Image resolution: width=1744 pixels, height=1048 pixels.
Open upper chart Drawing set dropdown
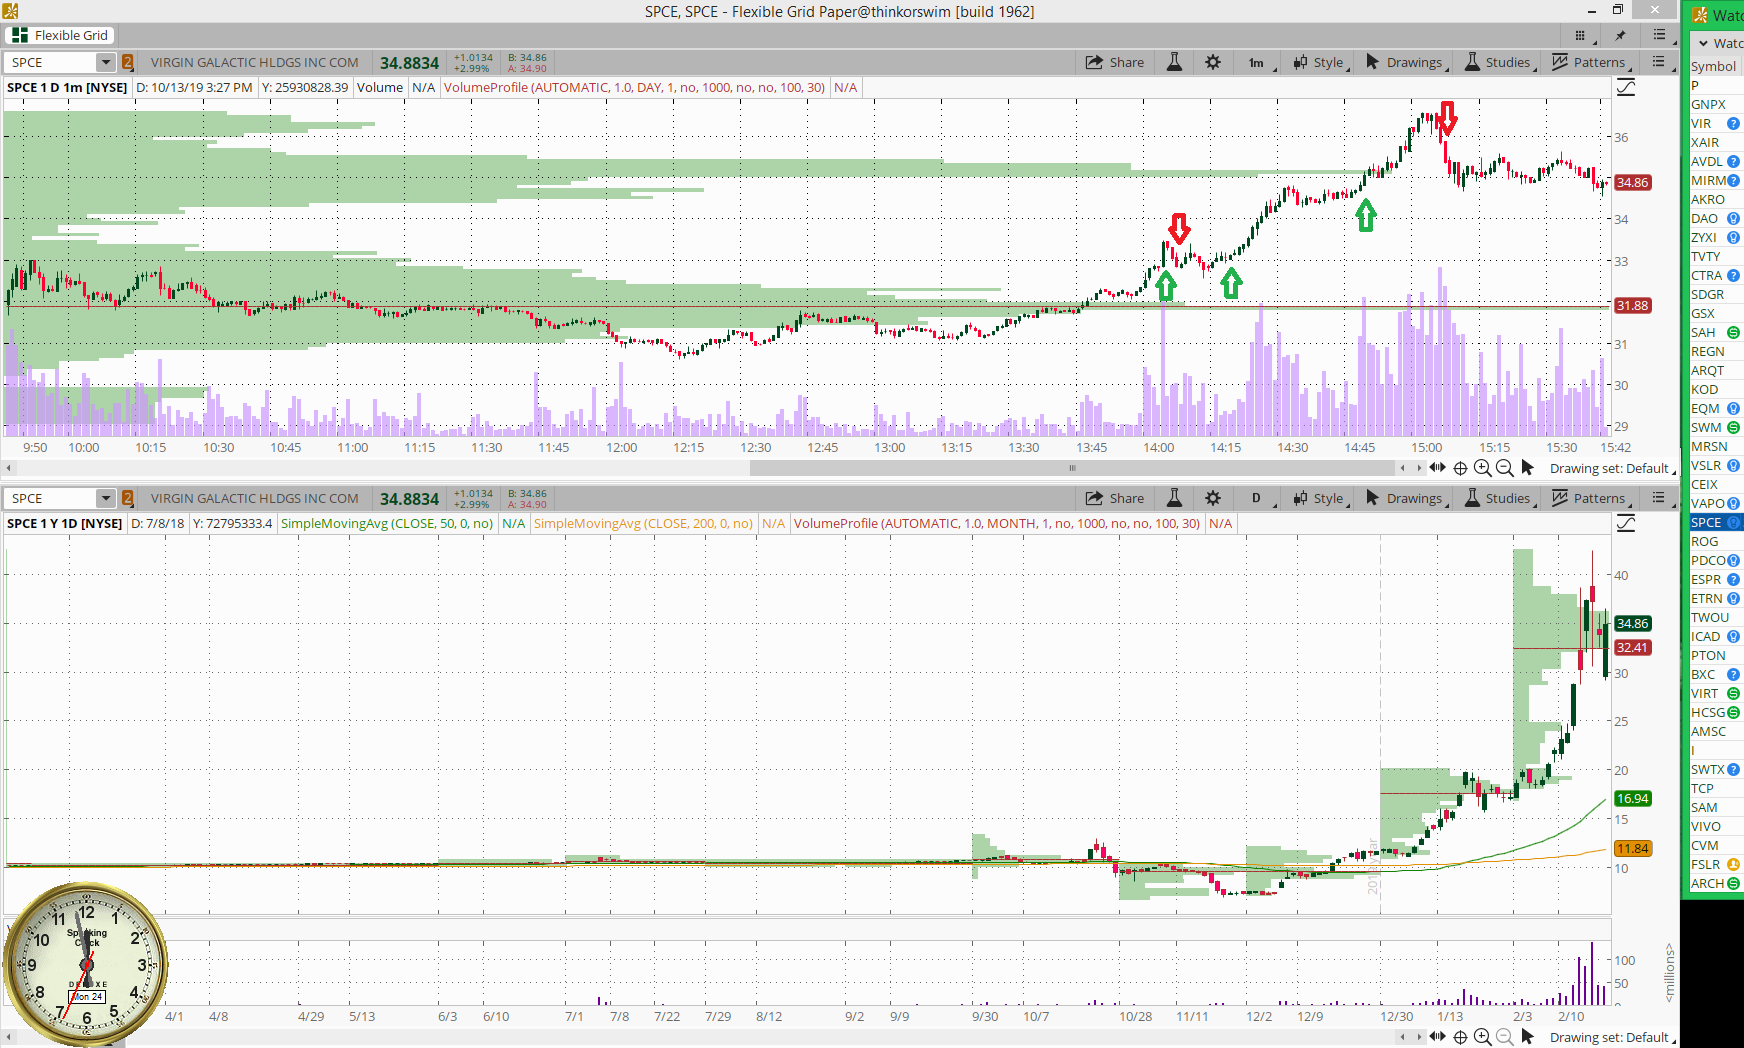tap(1612, 468)
